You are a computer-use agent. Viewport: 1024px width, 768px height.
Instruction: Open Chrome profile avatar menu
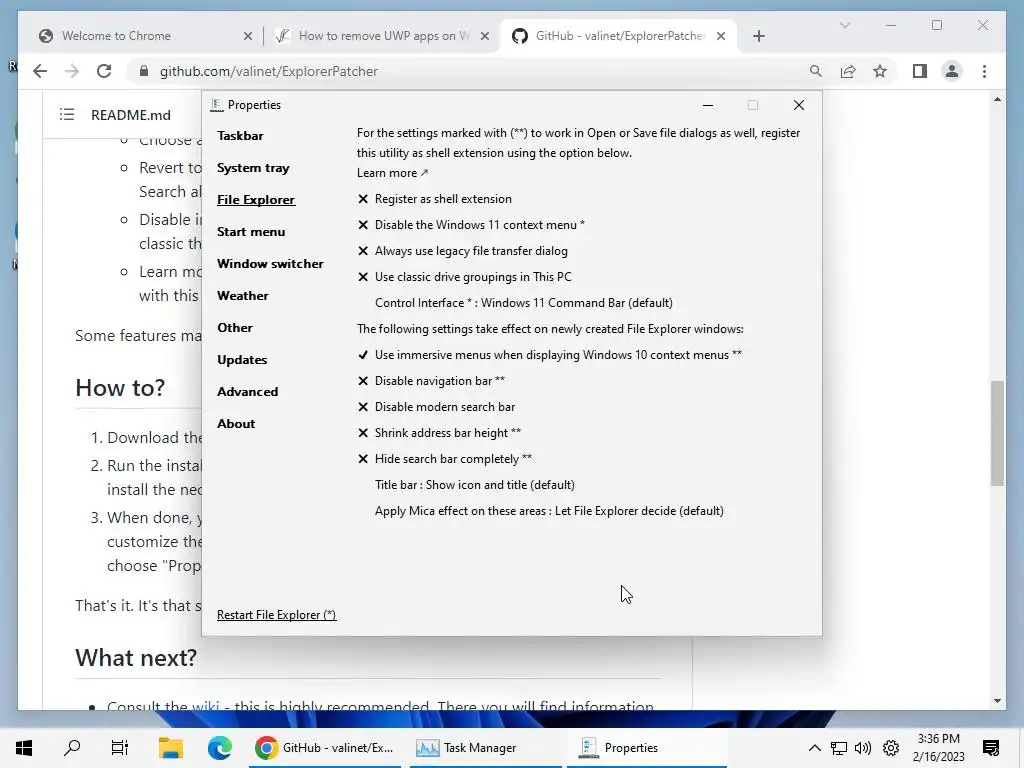tap(952, 71)
